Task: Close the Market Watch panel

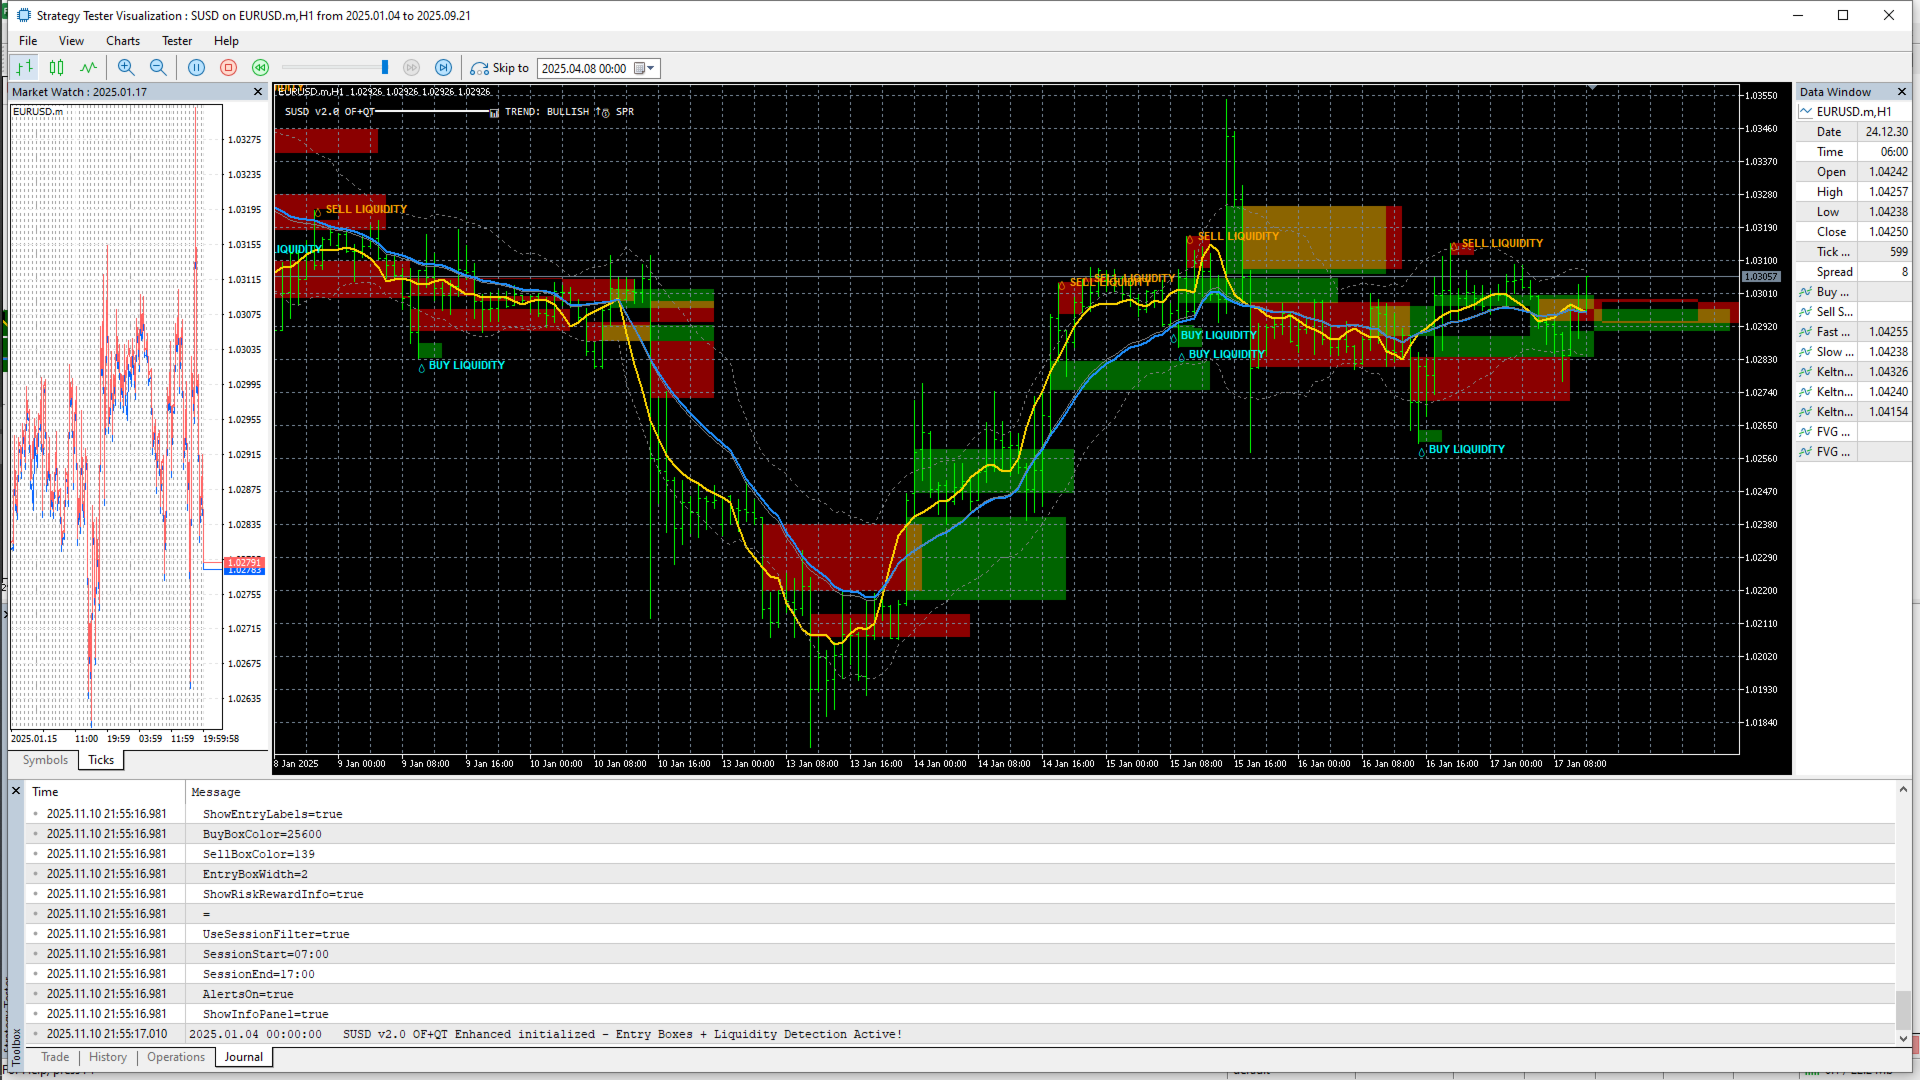Action: click(258, 92)
